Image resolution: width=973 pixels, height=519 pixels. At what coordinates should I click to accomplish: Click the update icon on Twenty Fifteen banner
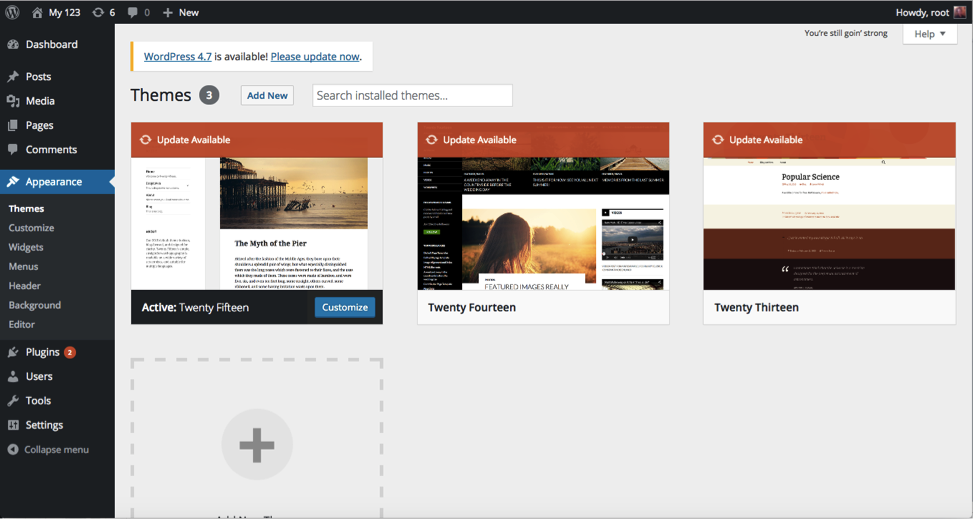[145, 140]
